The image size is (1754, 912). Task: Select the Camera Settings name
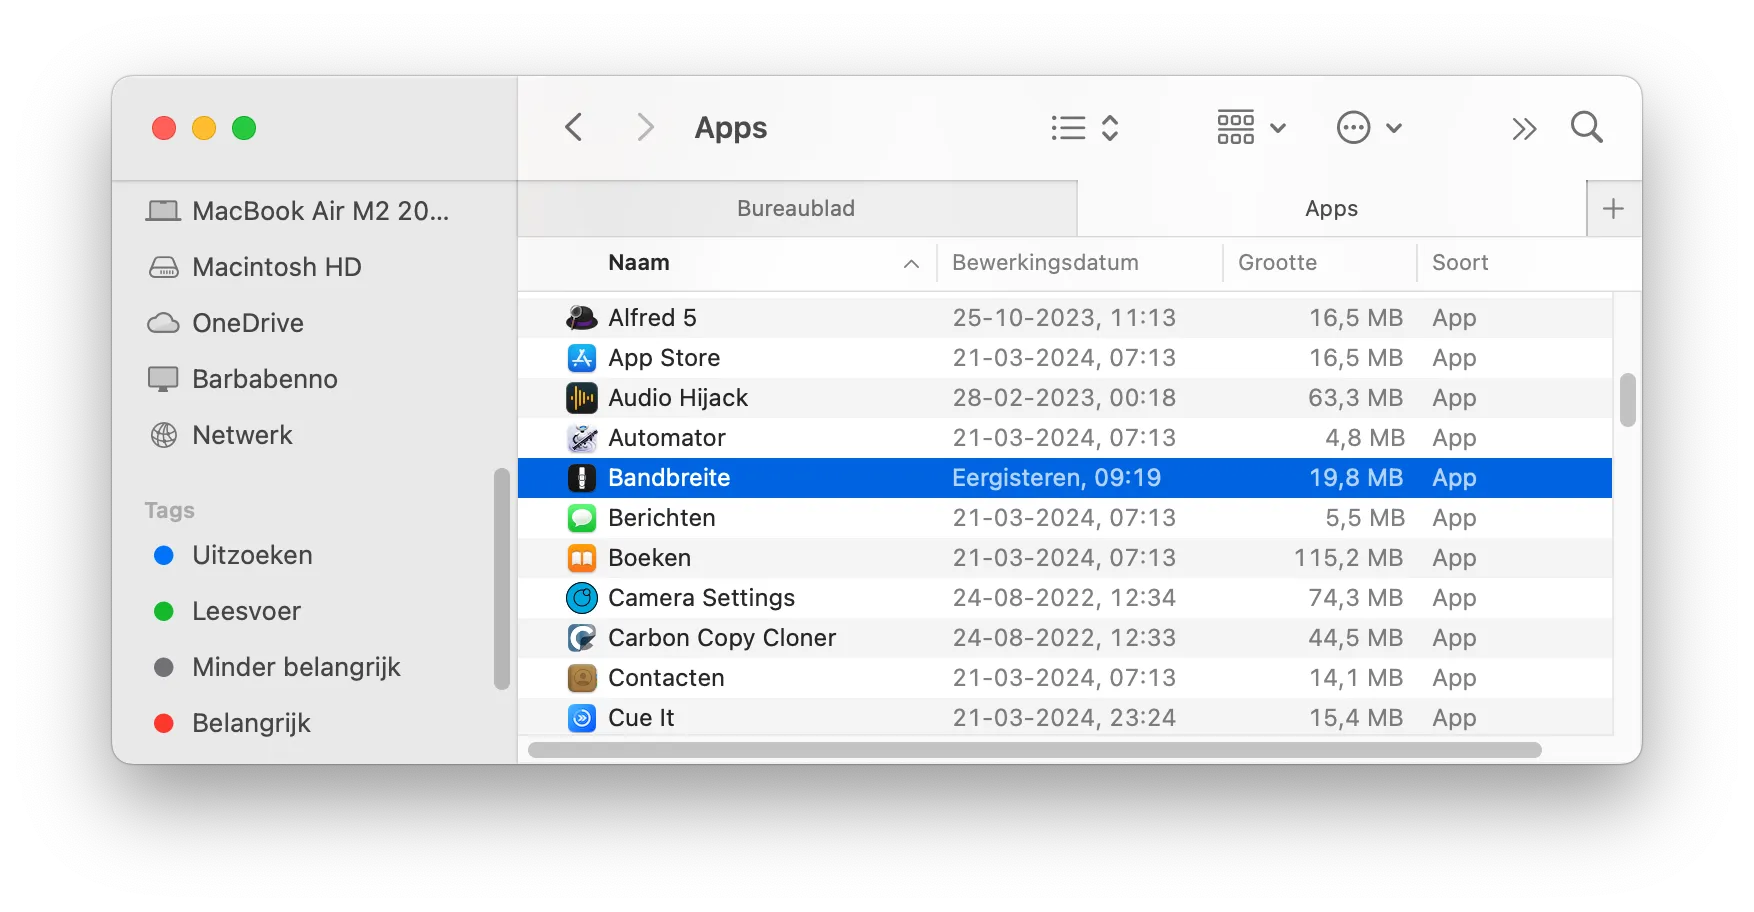pos(702,598)
